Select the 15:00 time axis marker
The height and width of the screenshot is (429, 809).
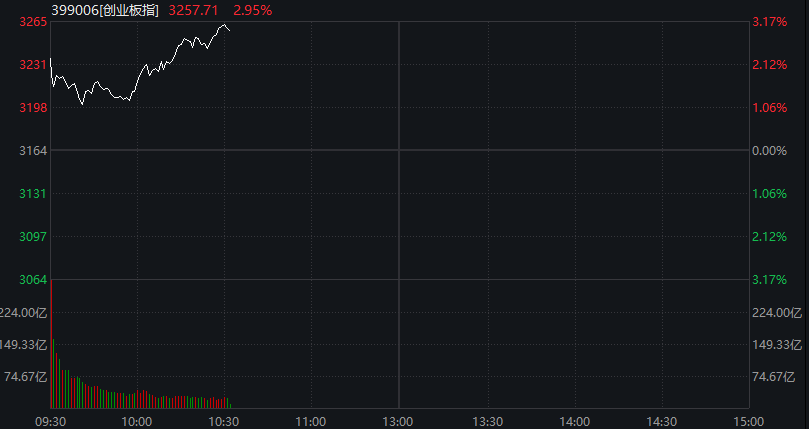tap(748, 422)
